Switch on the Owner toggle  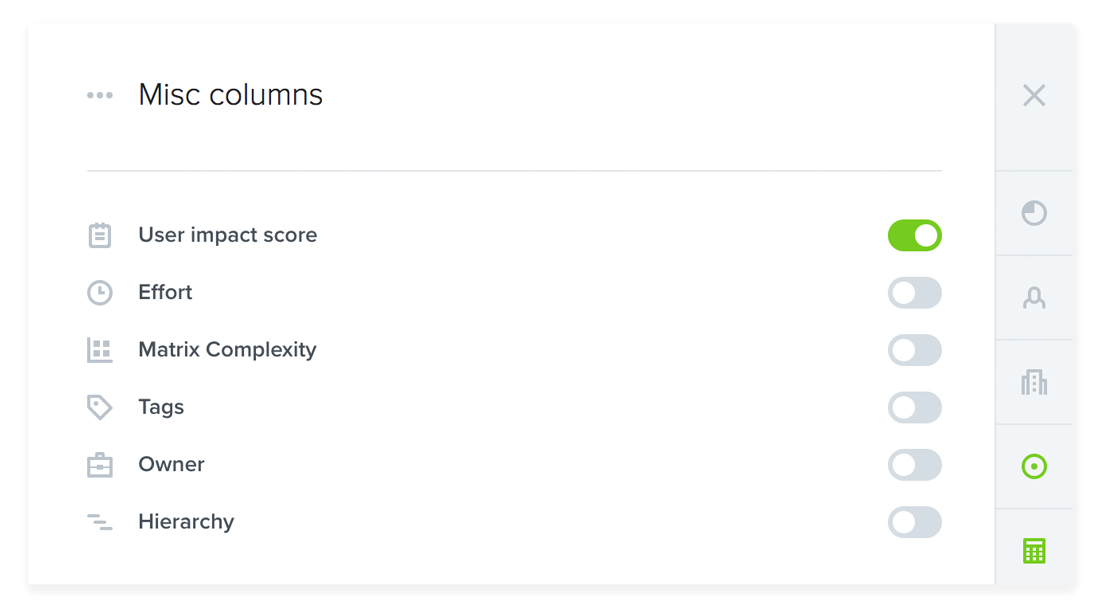(915, 465)
